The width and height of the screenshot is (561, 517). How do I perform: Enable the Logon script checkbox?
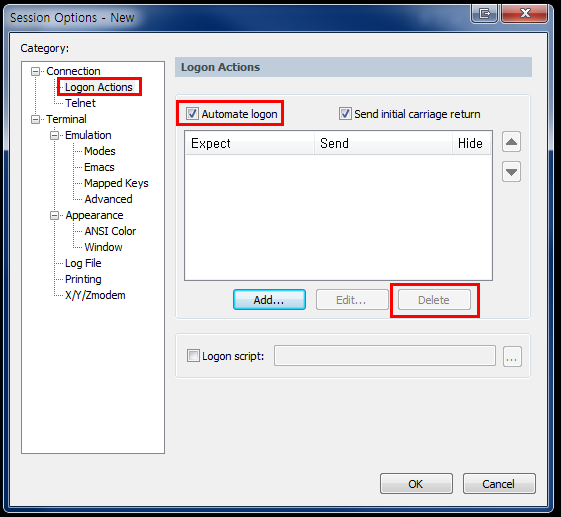tap(193, 356)
